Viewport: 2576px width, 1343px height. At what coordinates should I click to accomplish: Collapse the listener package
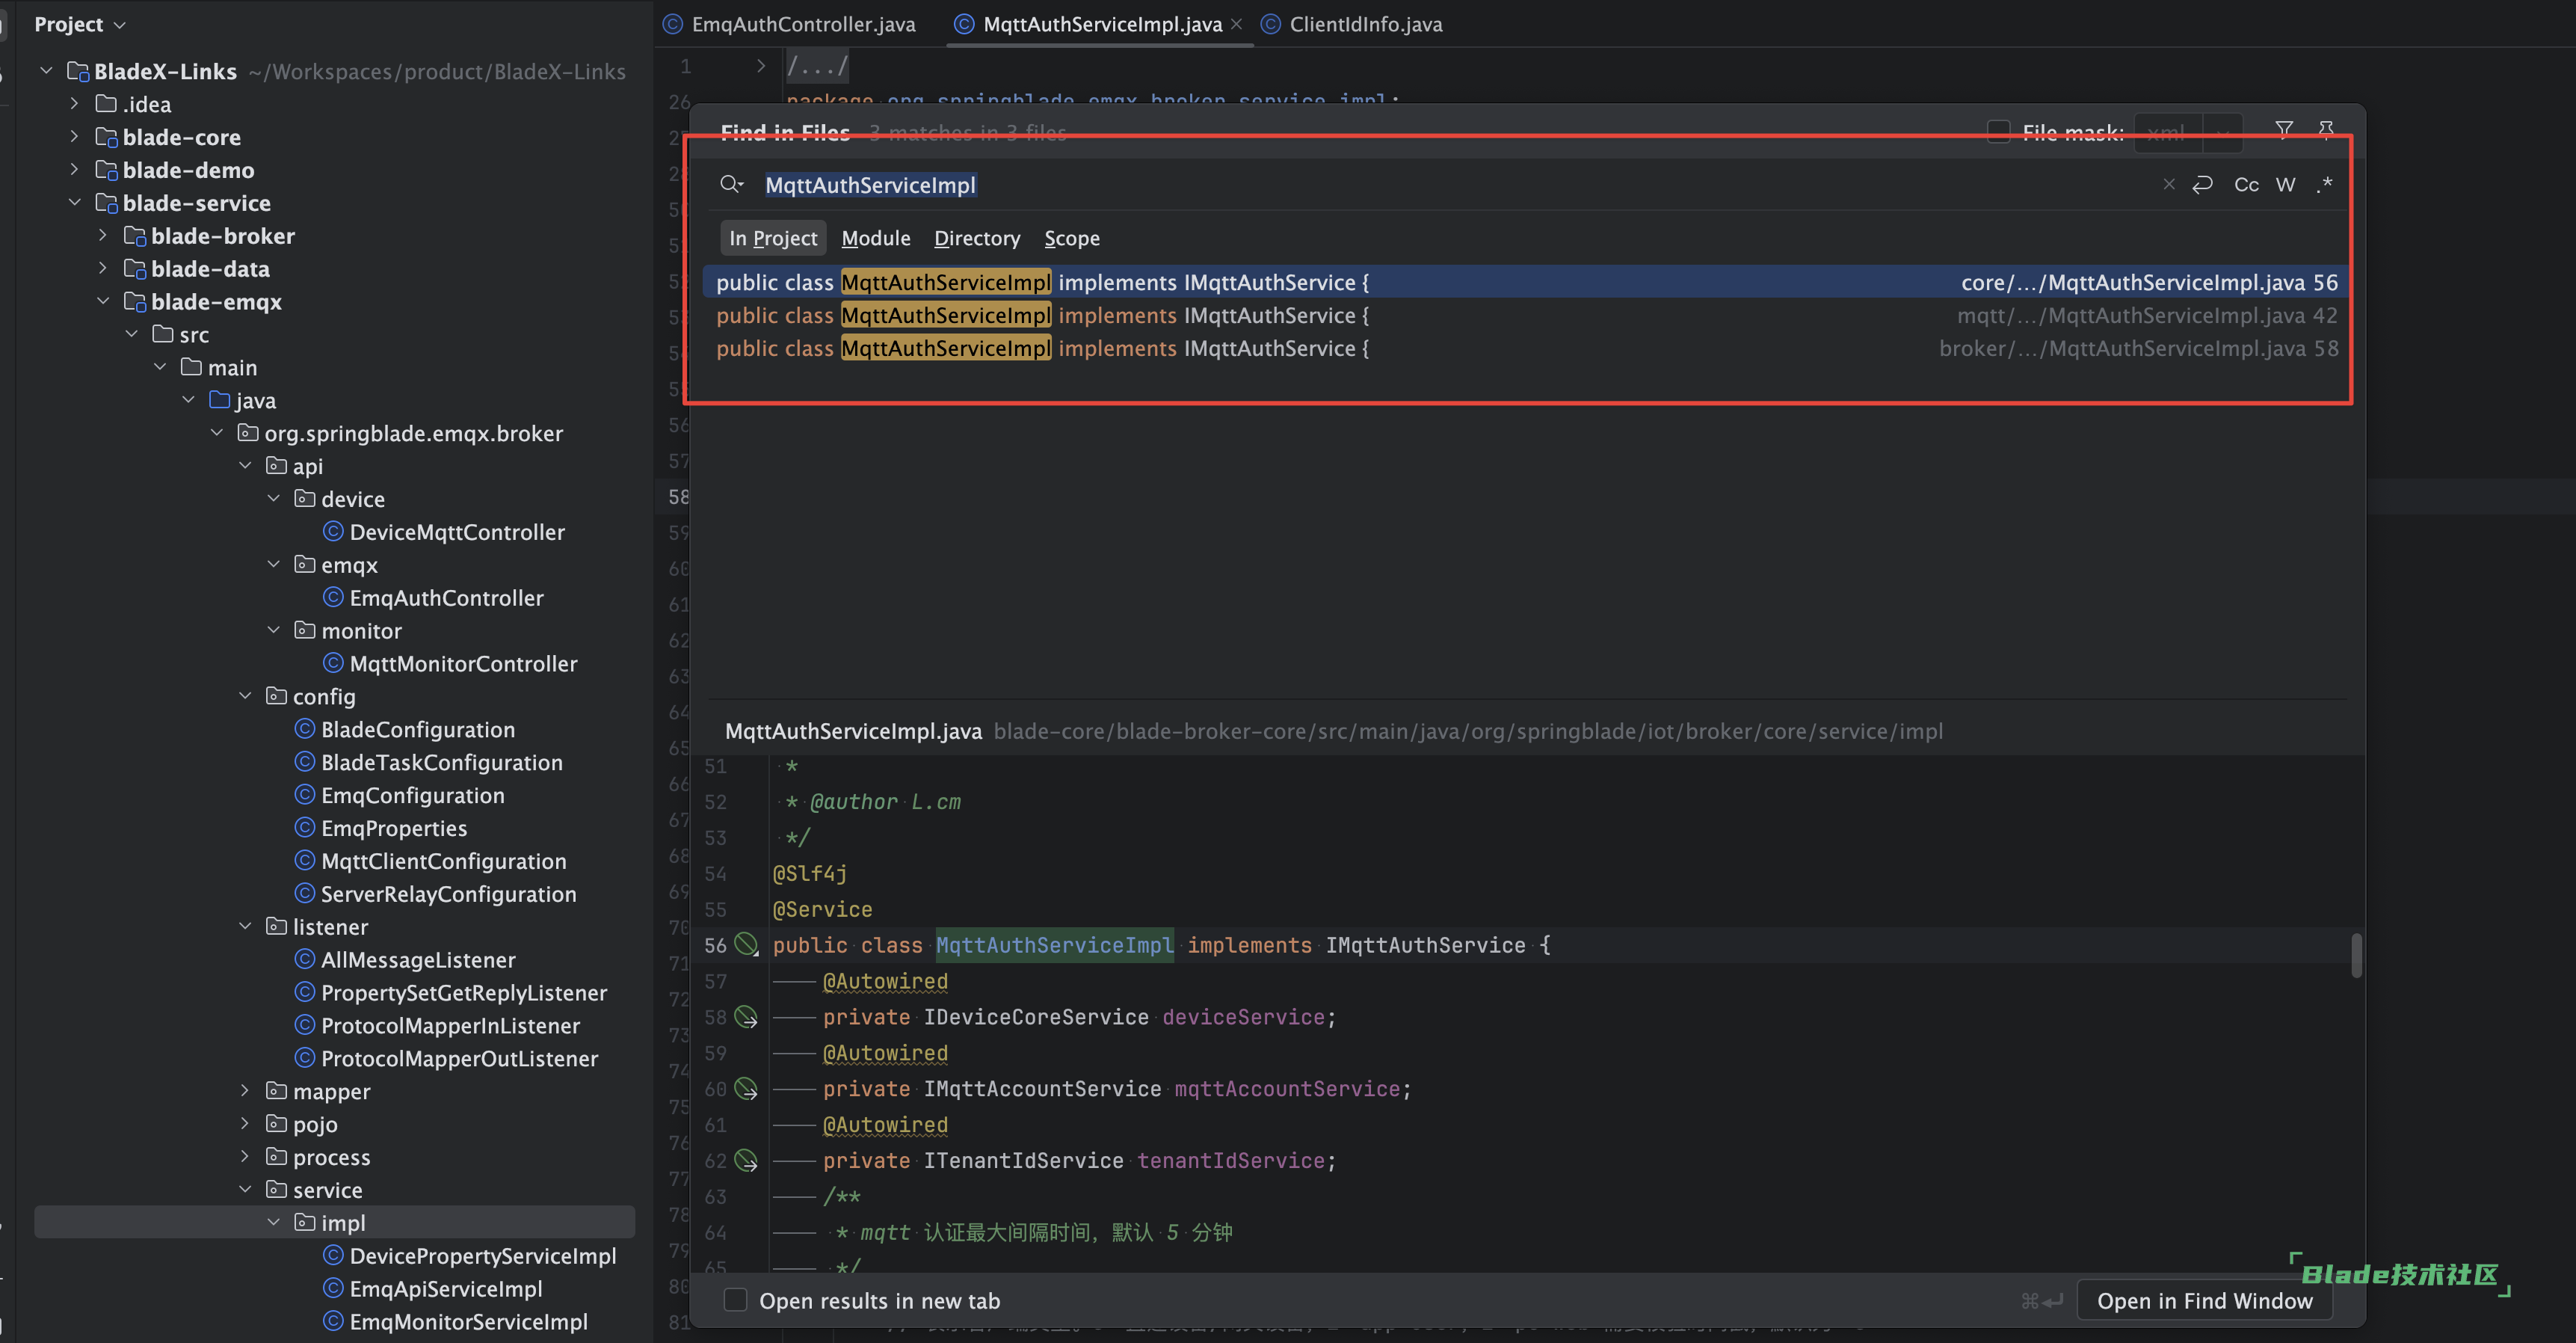[245, 927]
